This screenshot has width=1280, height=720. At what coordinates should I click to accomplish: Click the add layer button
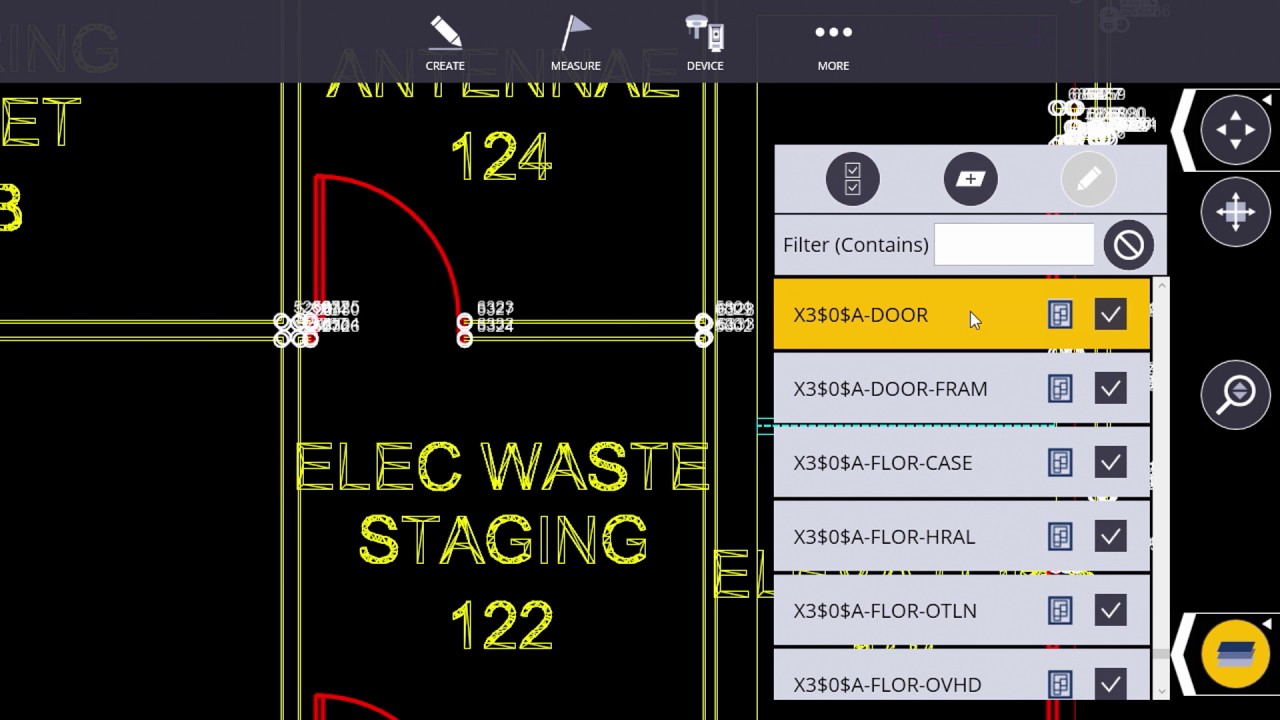[970, 179]
